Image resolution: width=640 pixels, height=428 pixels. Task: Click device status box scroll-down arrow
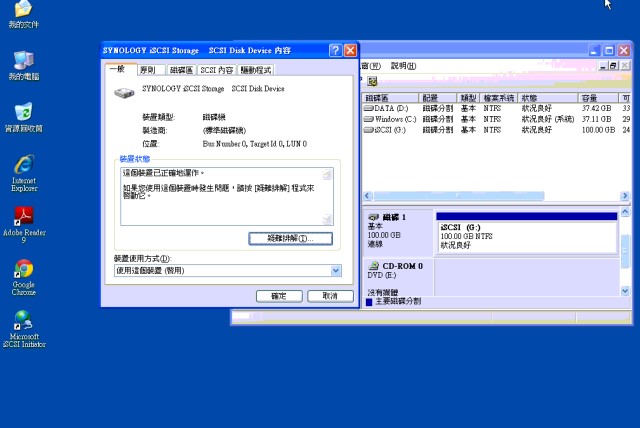[x=327, y=220]
